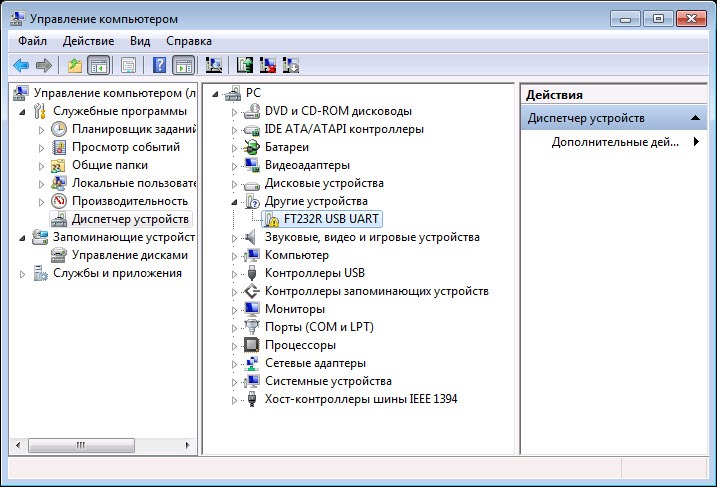Expand IDE ATA/ATAPI контроллеры node
This screenshot has width=717, height=487.
point(234,130)
